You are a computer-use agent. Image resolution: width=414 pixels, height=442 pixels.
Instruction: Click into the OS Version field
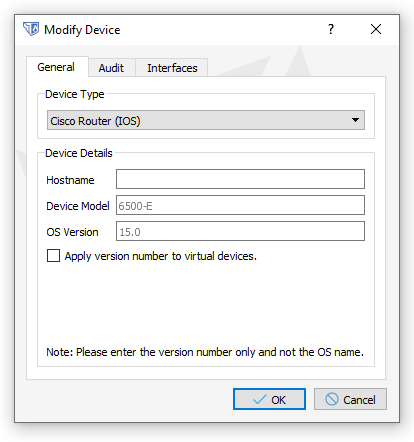pos(240,231)
